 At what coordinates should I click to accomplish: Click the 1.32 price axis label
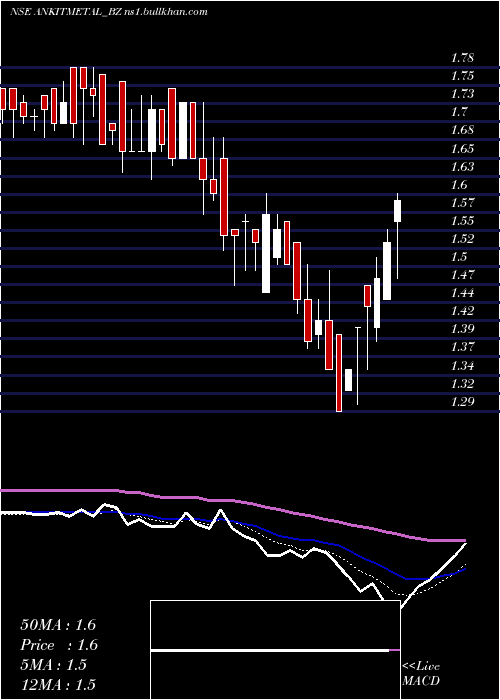coord(462,384)
